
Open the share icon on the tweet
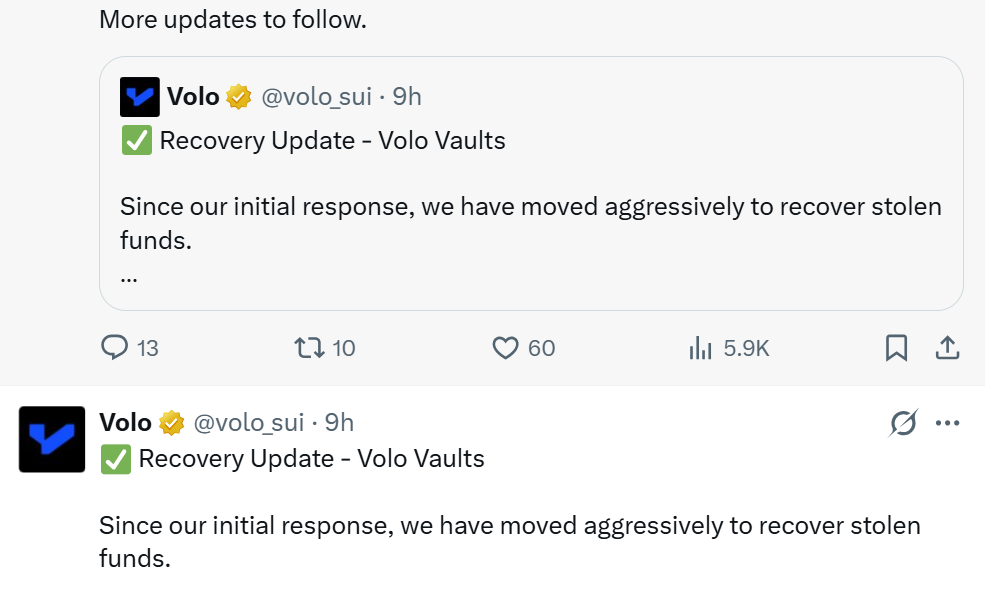(x=948, y=347)
